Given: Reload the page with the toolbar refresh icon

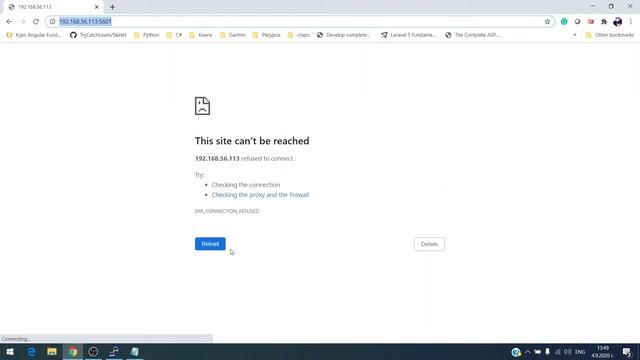Looking at the screenshot, I should point(36,22).
